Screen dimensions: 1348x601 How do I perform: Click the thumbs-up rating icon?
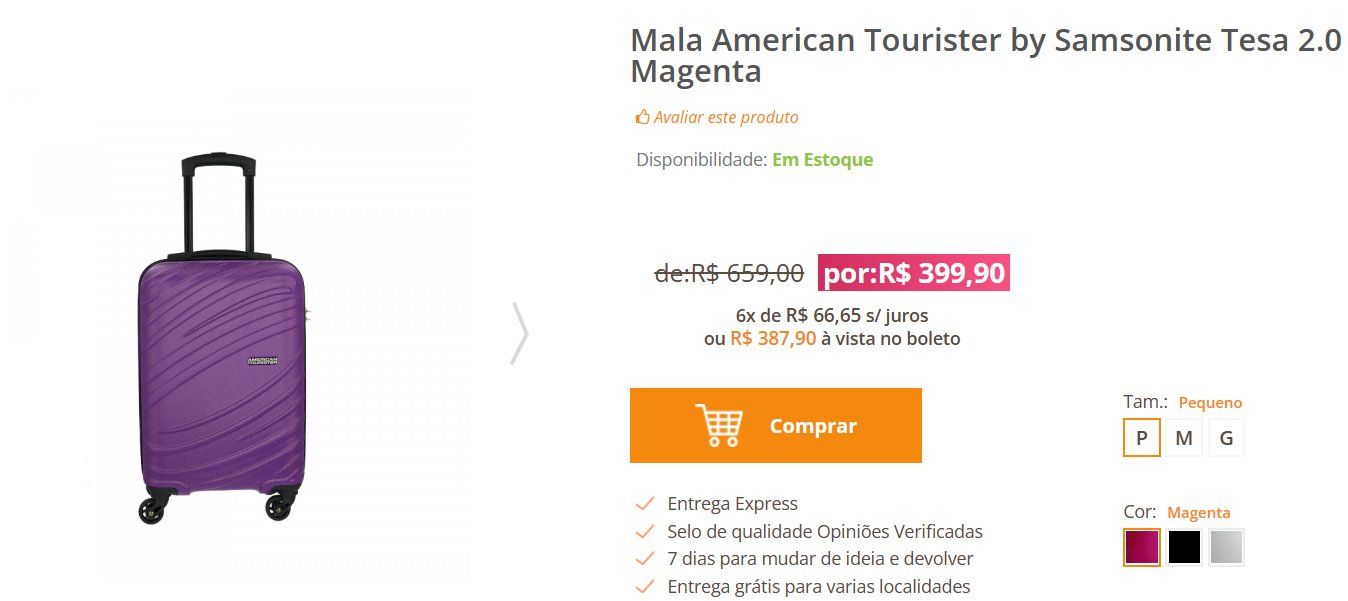click(643, 117)
